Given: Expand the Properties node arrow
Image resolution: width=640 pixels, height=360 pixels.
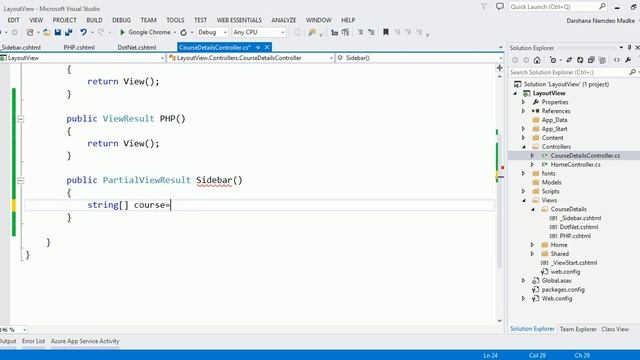Looking at the screenshot, I should 524,102.
